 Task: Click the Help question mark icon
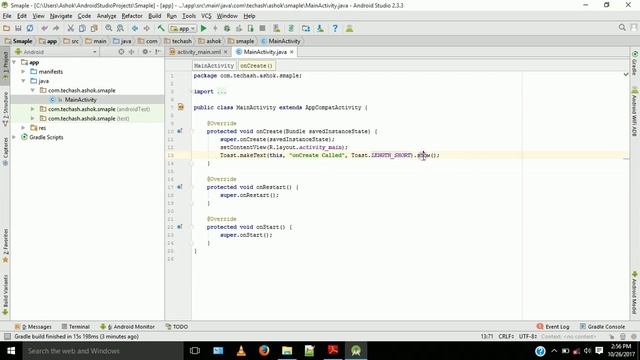pyautogui.click(x=335, y=28)
